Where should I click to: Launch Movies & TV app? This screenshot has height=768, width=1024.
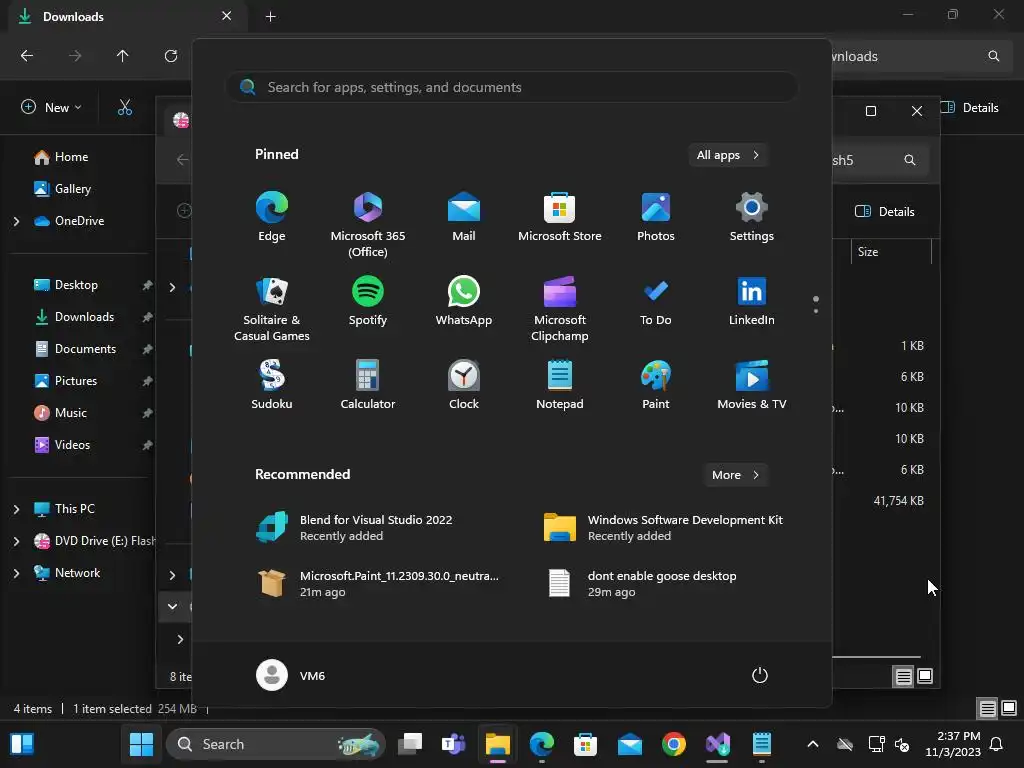(752, 385)
